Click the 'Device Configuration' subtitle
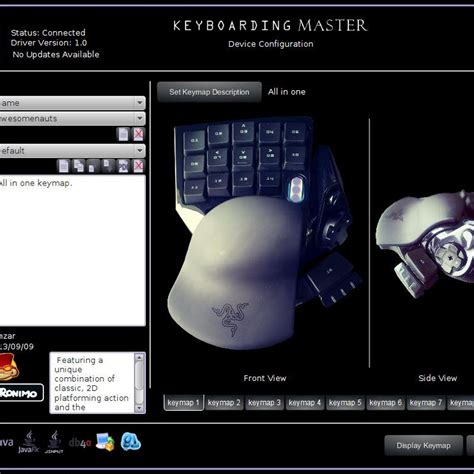The image size is (474, 474). coord(271,44)
